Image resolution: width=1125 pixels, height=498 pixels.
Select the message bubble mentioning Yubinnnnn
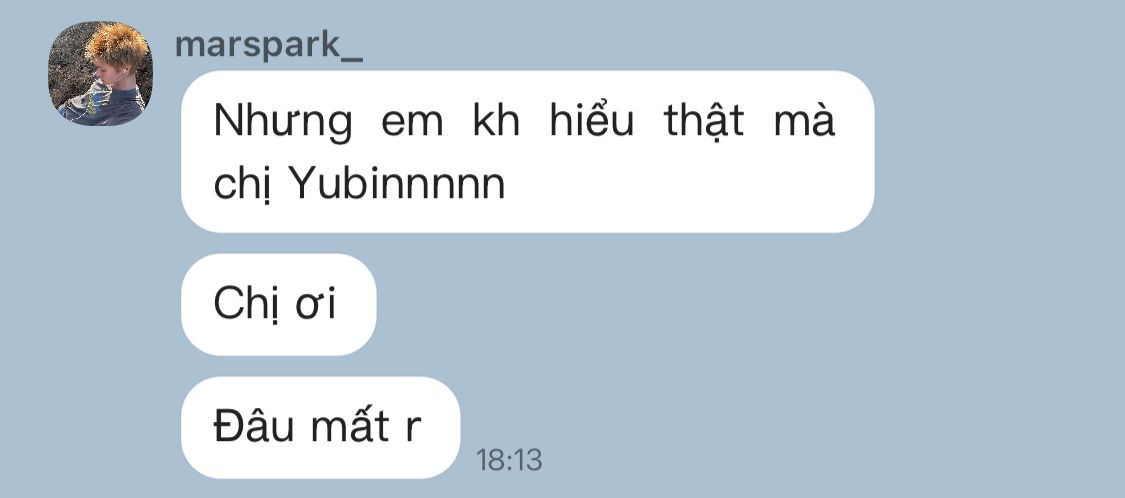(527, 151)
